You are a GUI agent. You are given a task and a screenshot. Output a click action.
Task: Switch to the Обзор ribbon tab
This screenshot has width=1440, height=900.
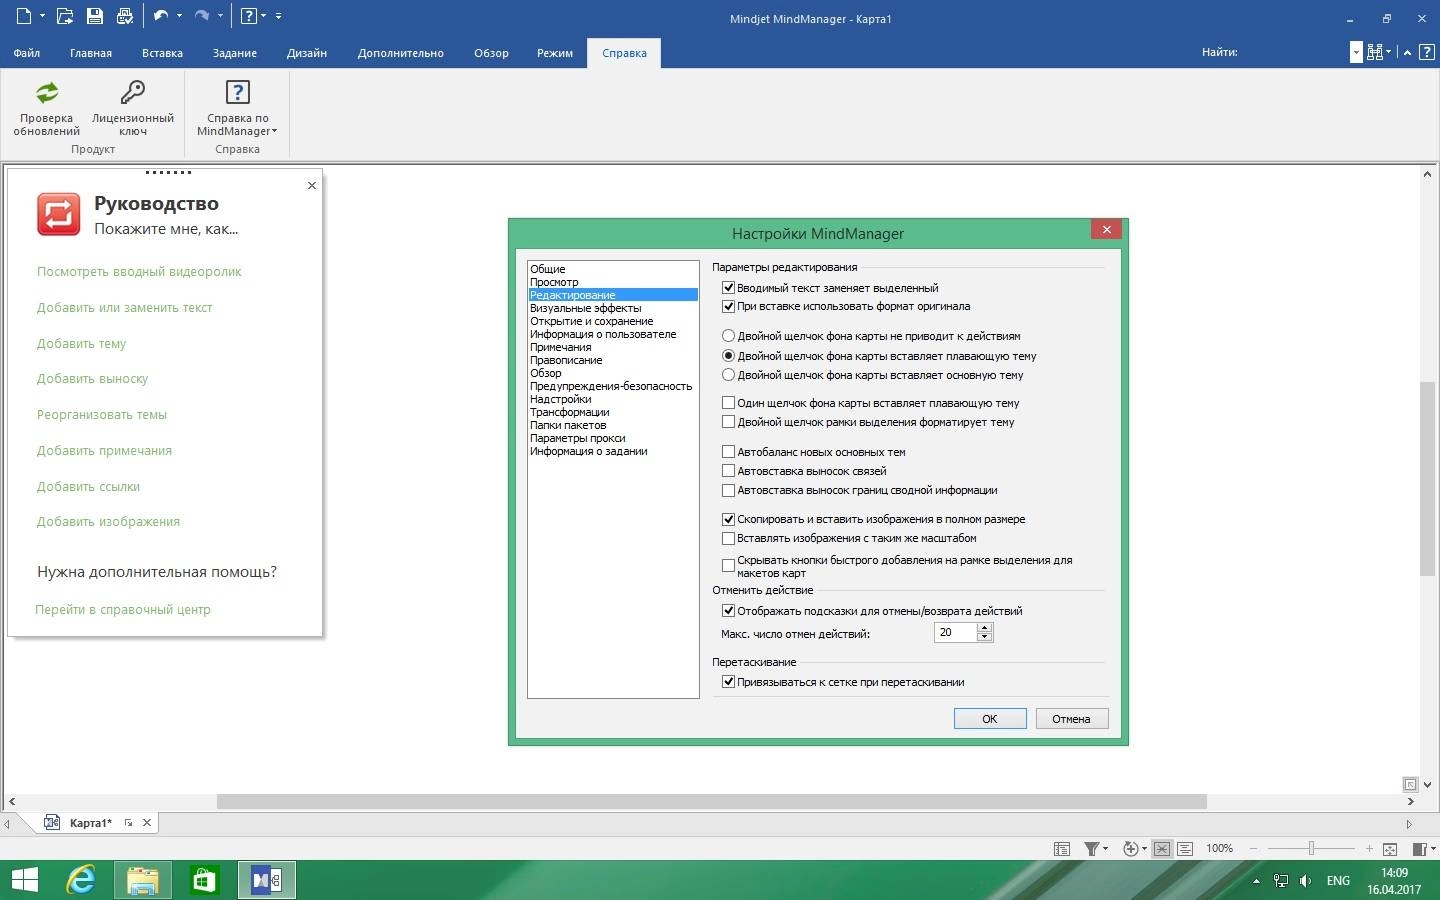[491, 53]
